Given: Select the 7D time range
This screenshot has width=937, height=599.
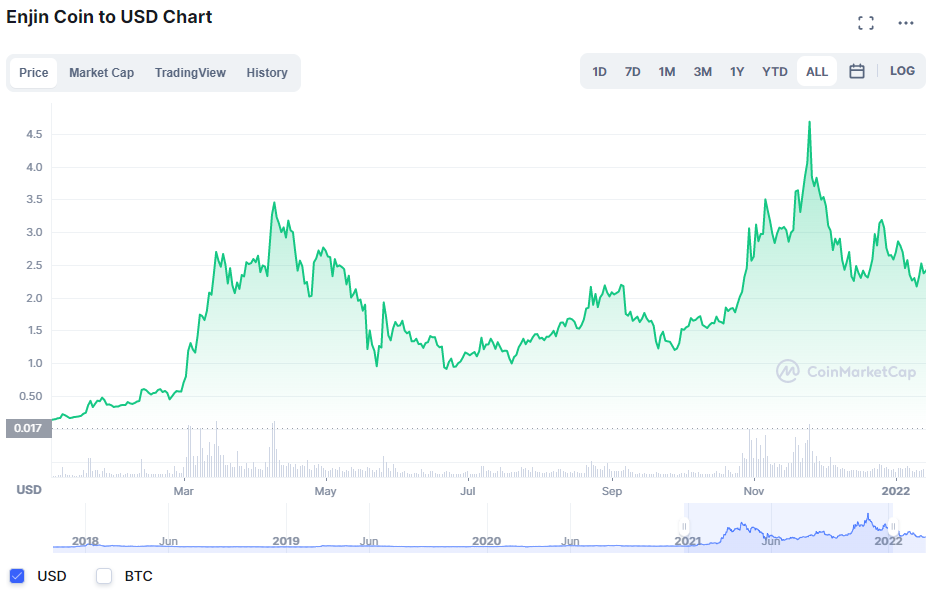Looking at the screenshot, I should coord(632,71).
